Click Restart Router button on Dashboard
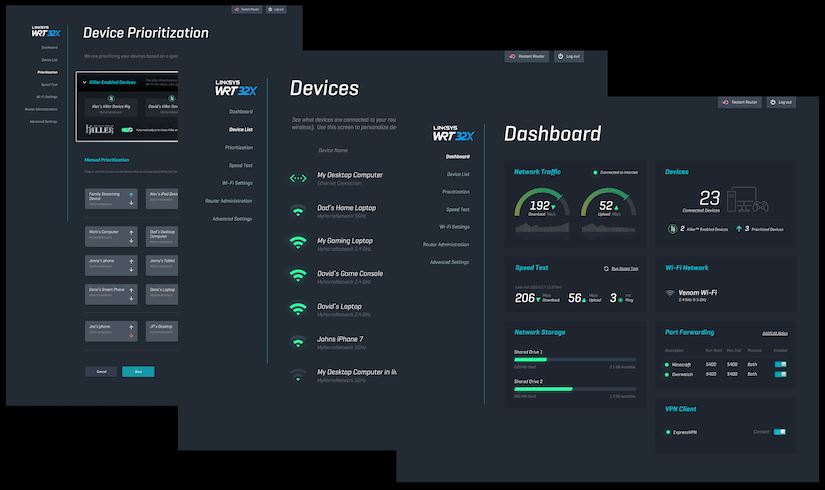 click(739, 102)
